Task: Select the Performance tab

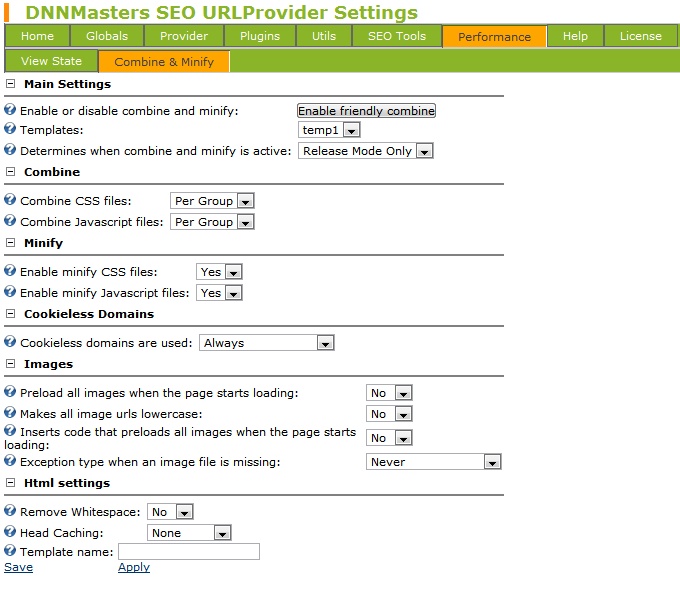Action: click(x=494, y=36)
